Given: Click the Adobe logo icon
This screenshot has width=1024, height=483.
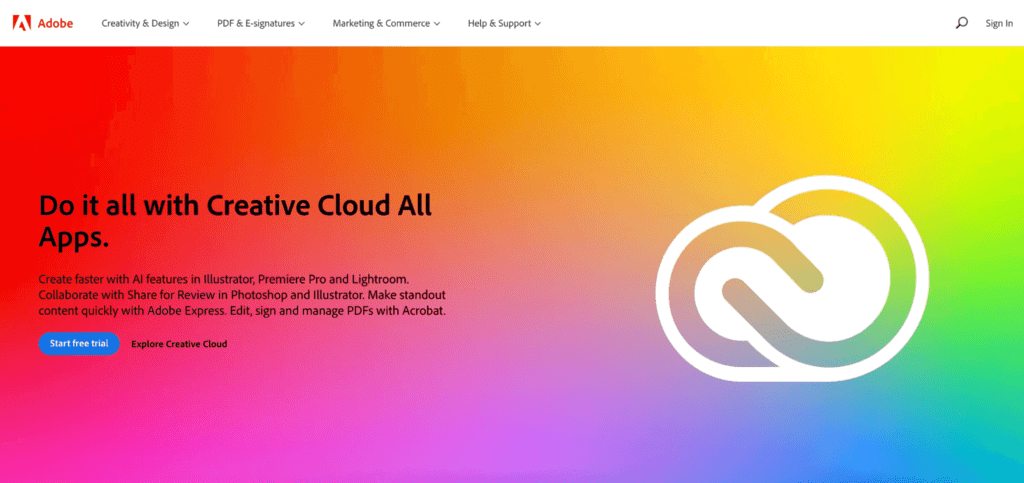Looking at the screenshot, I should (22, 23).
